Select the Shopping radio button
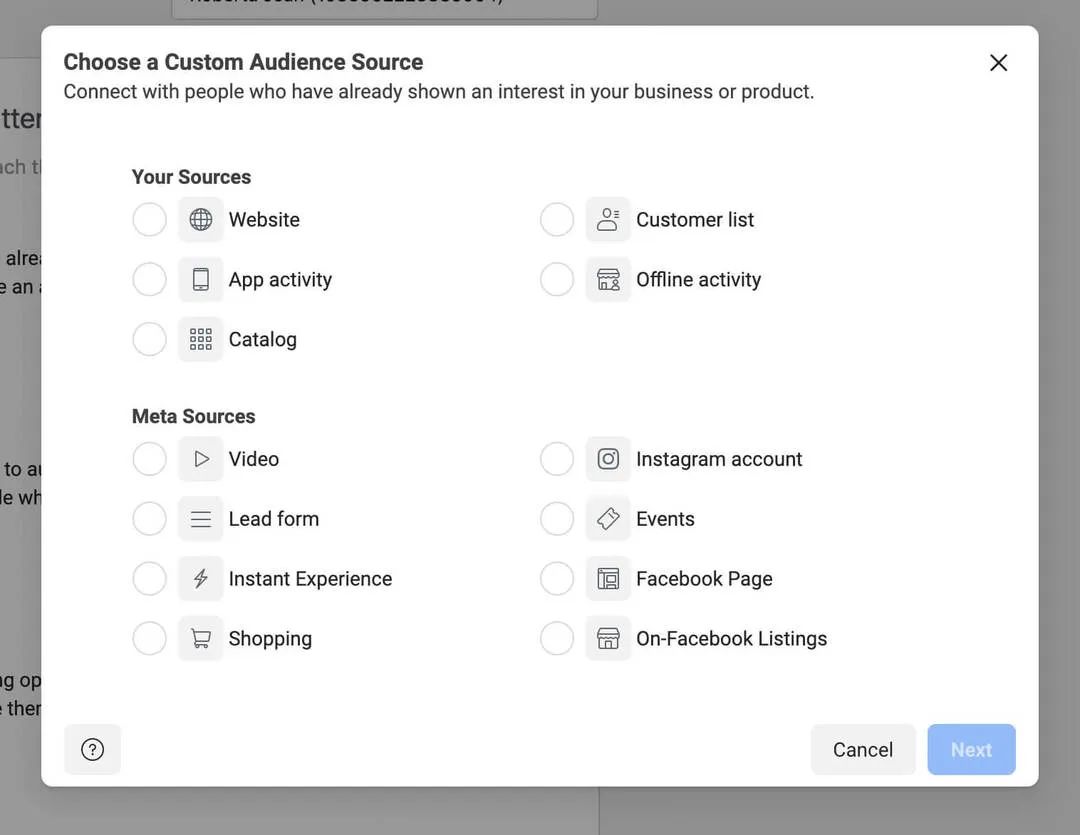 (x=149, y=639)
